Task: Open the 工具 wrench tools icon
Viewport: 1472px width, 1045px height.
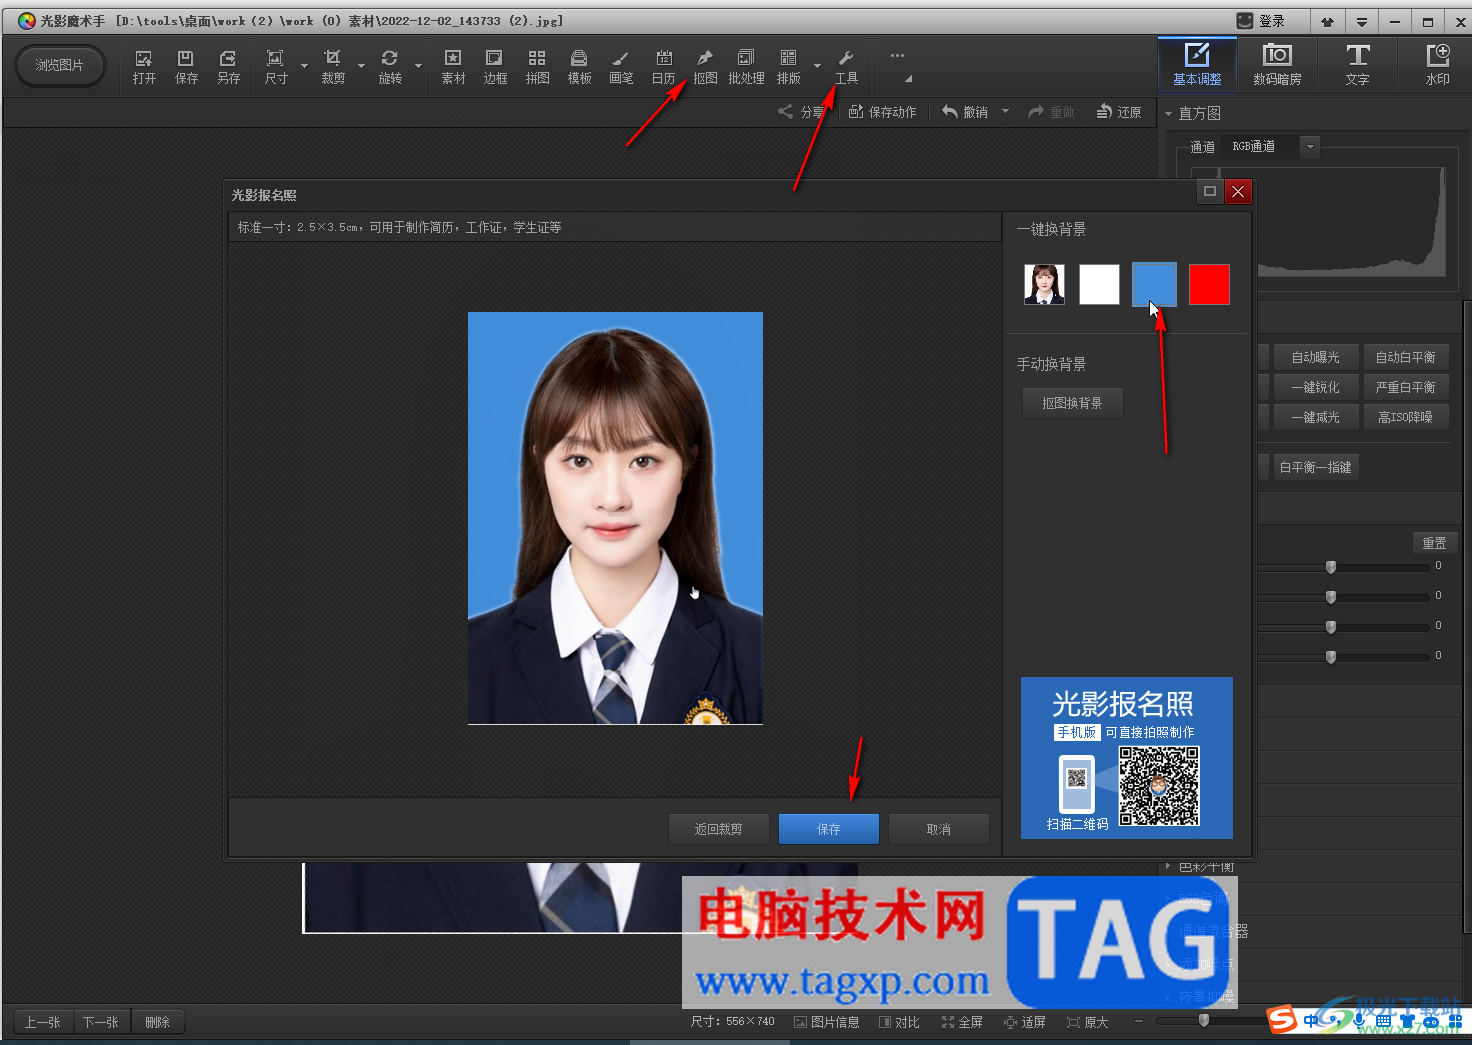Action: point(846,66)
